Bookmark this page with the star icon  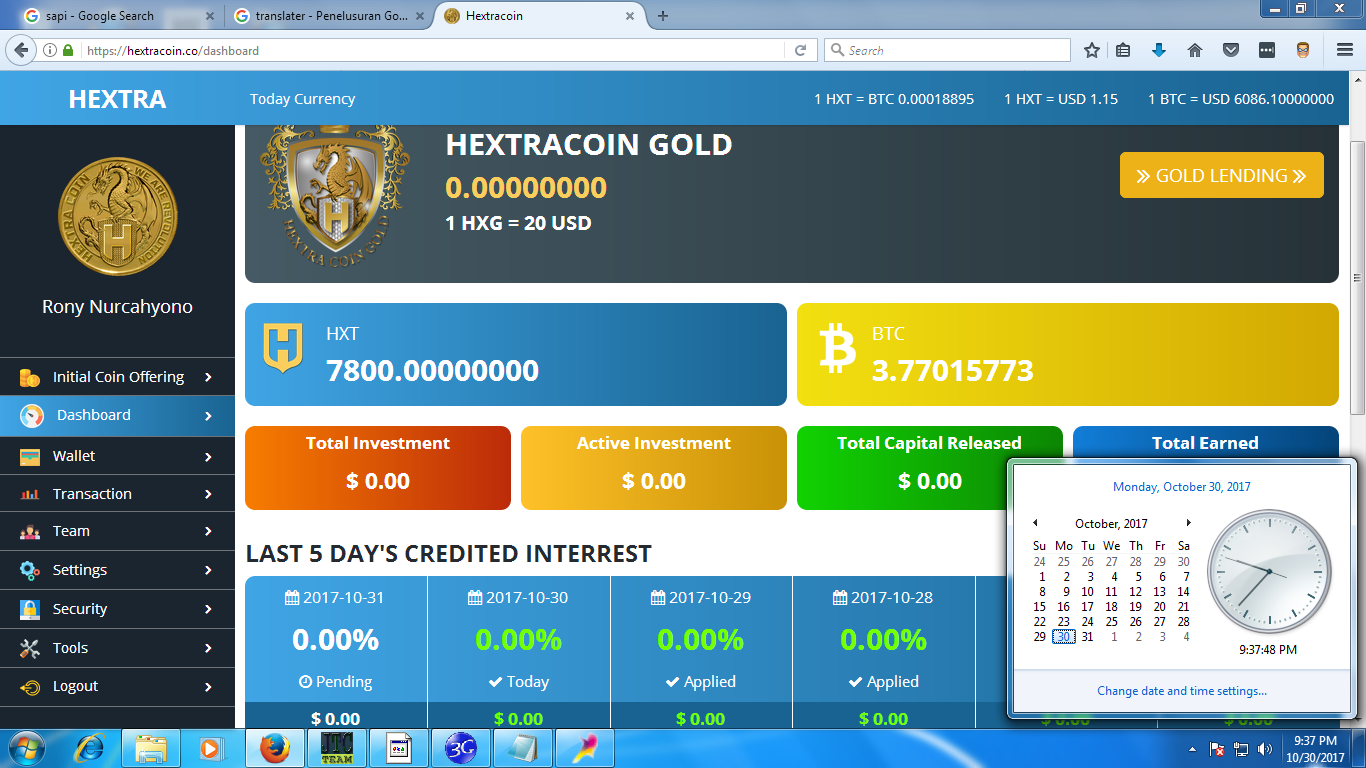coord(1092,50)
